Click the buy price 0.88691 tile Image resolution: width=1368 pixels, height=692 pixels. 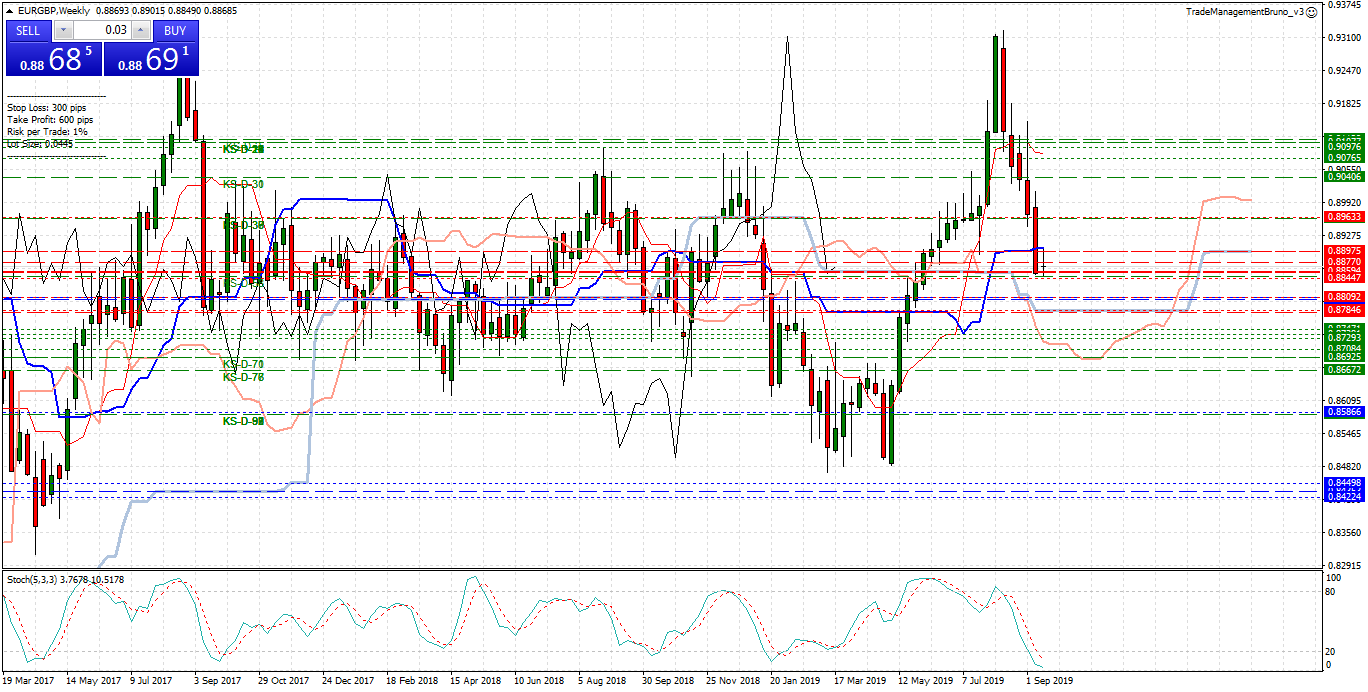tap(151, 59)
